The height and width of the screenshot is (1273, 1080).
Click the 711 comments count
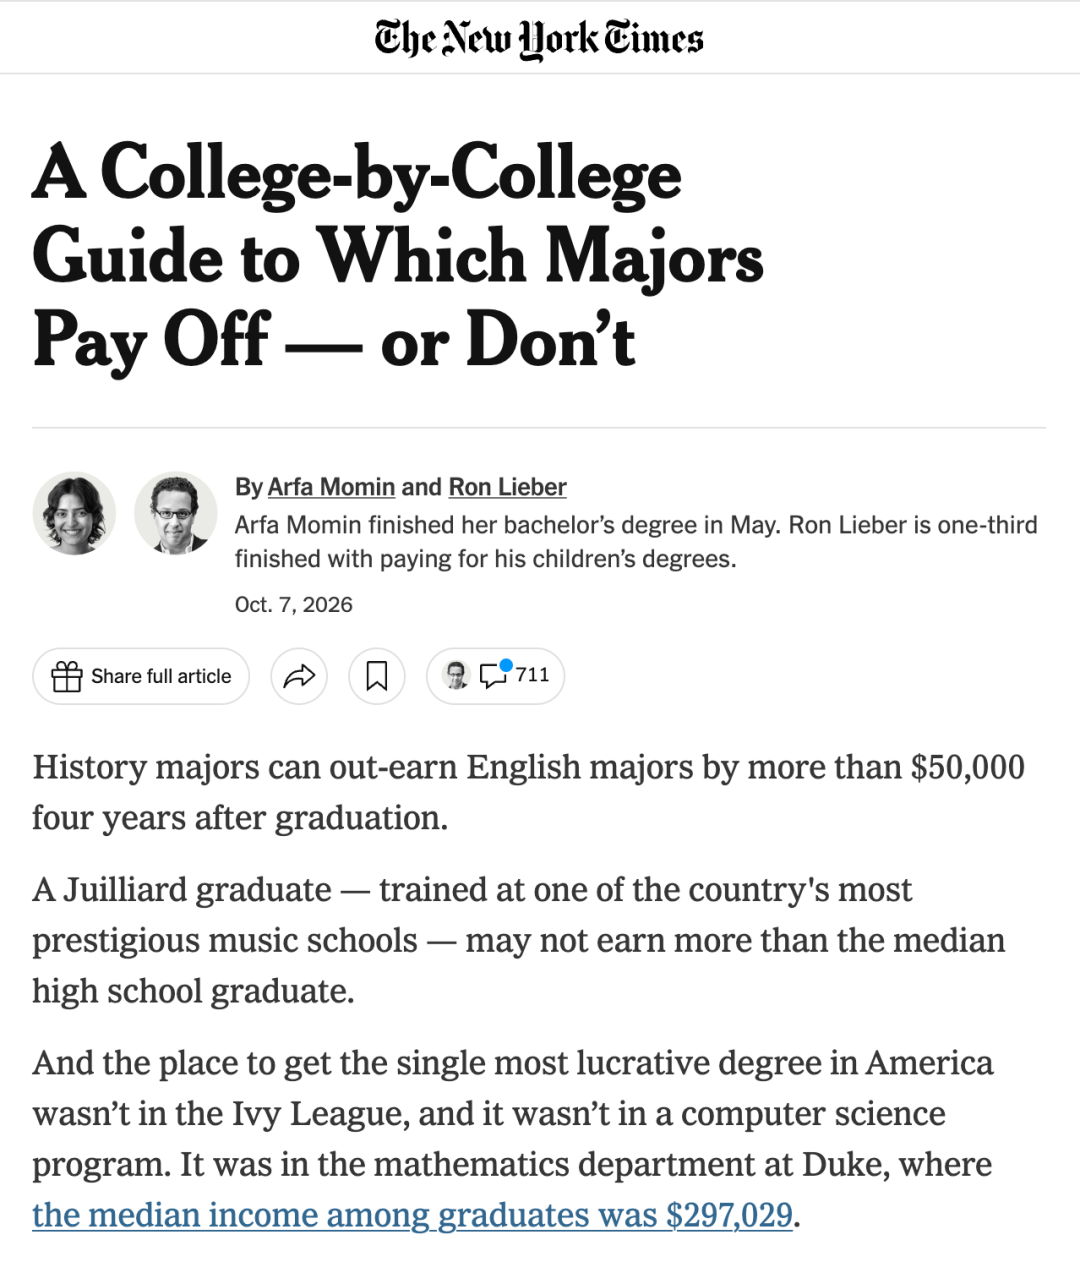click(x=533, y=675)
